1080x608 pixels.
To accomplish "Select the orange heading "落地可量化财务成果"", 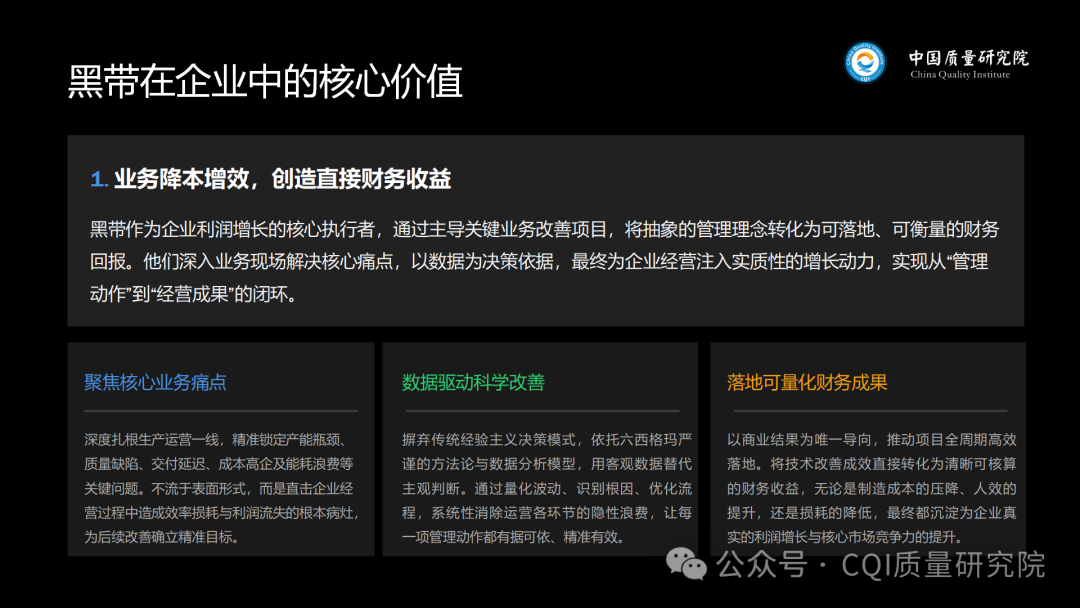I will (807, 382).
